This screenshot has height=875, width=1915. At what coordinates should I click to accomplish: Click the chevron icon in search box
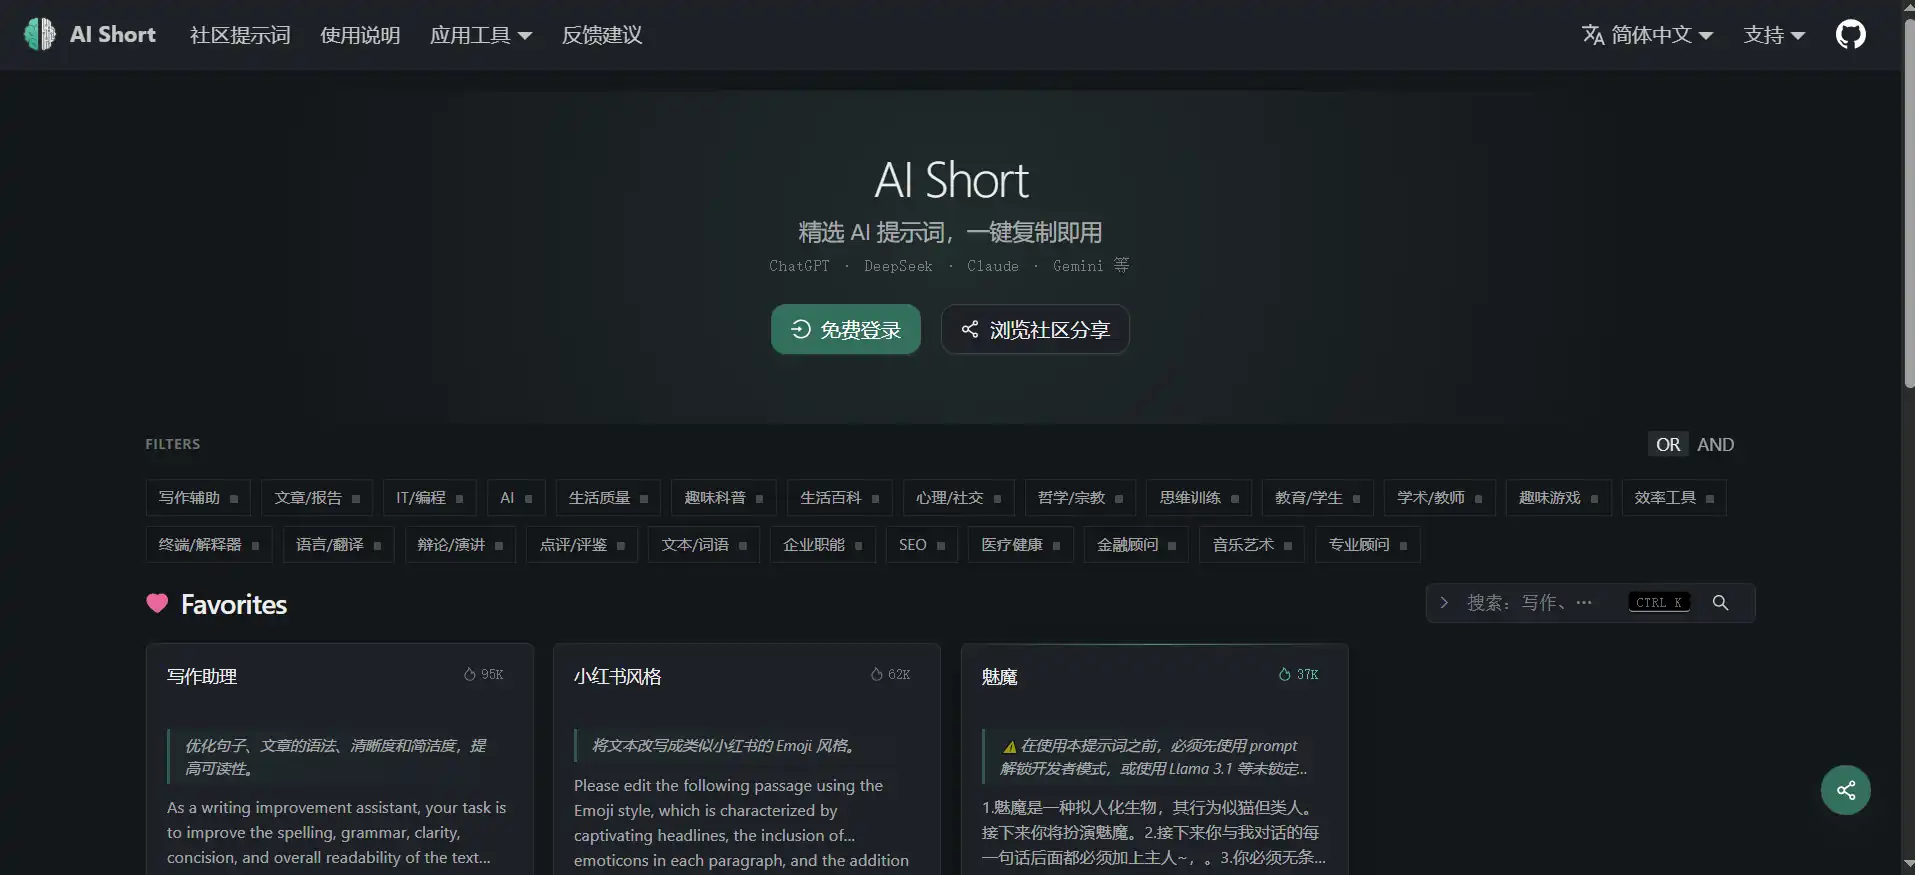1444,603
